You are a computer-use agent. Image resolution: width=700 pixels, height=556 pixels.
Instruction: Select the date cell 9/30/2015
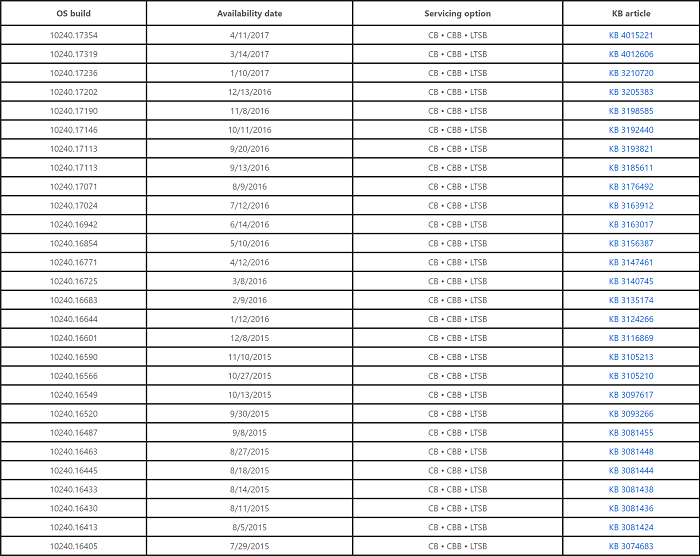coord(250,414)
